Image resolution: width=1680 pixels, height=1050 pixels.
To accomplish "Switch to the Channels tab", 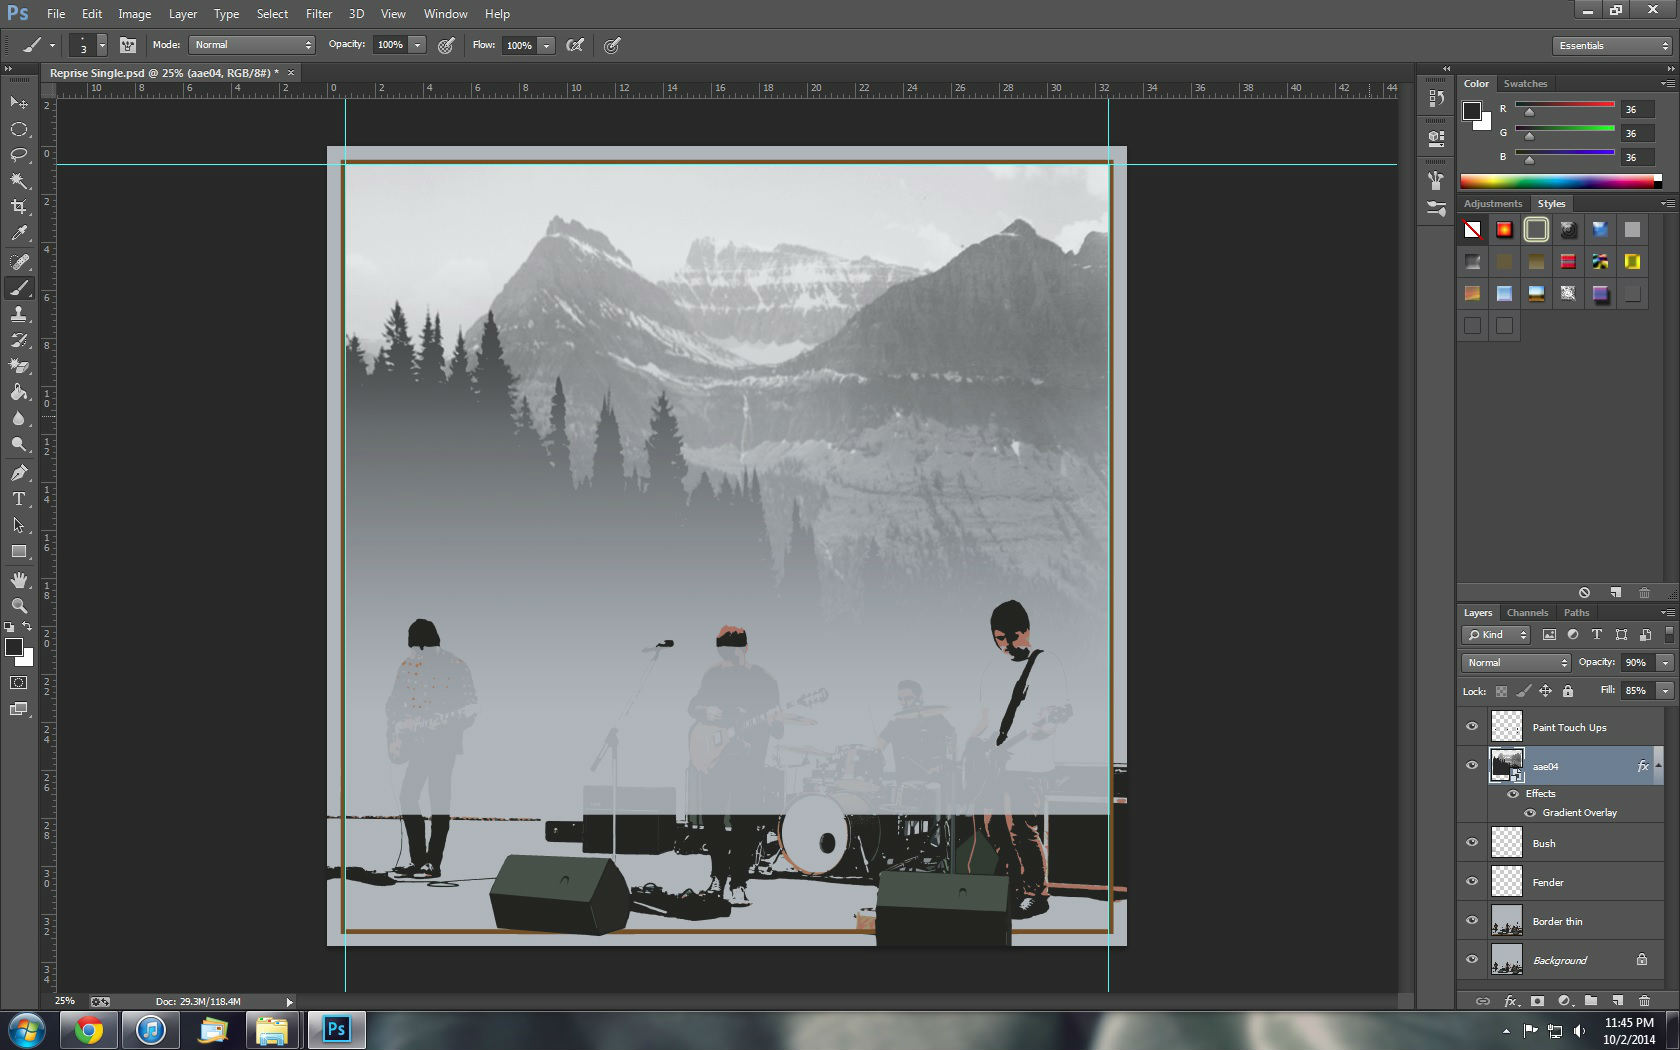I will click(x=1527, y=613).
